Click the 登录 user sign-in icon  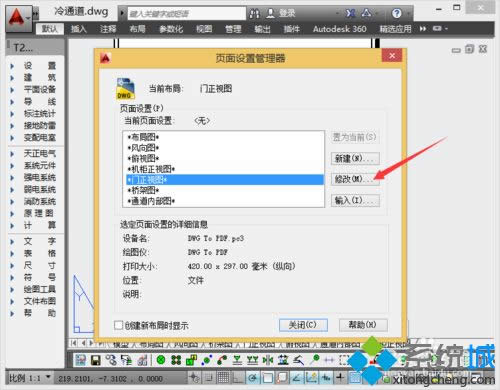[x=271, y=13]
